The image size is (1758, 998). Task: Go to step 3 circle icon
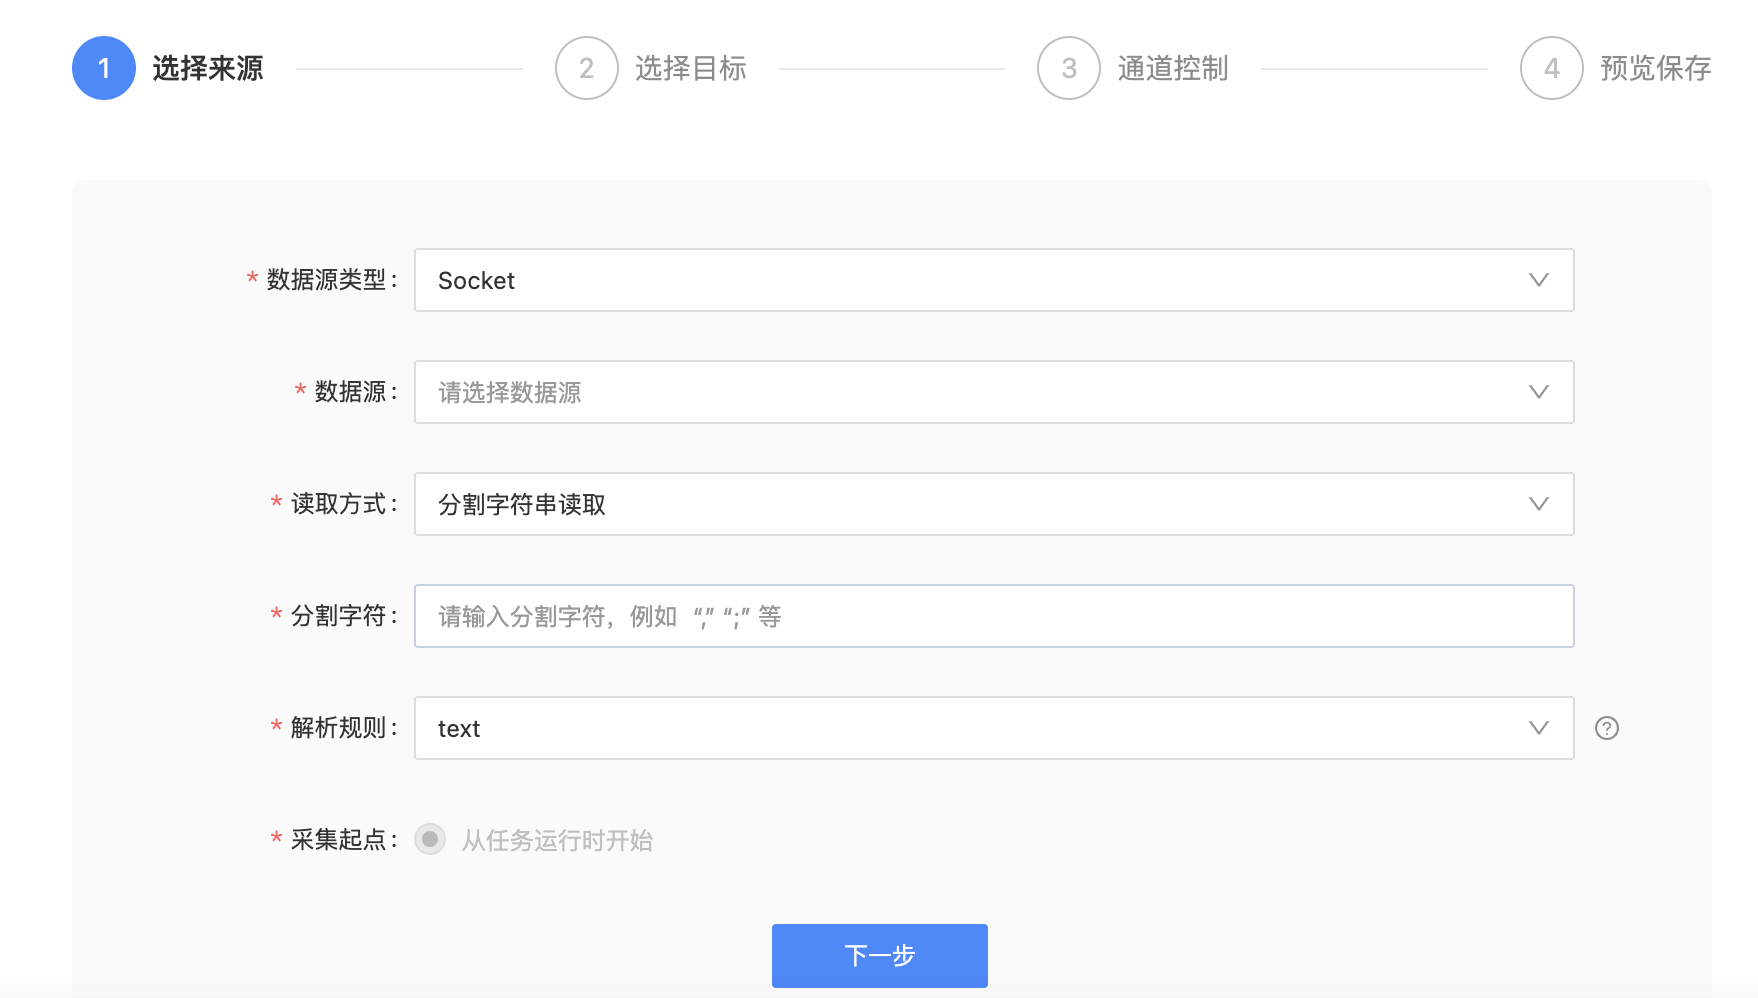coord(1069,68)
